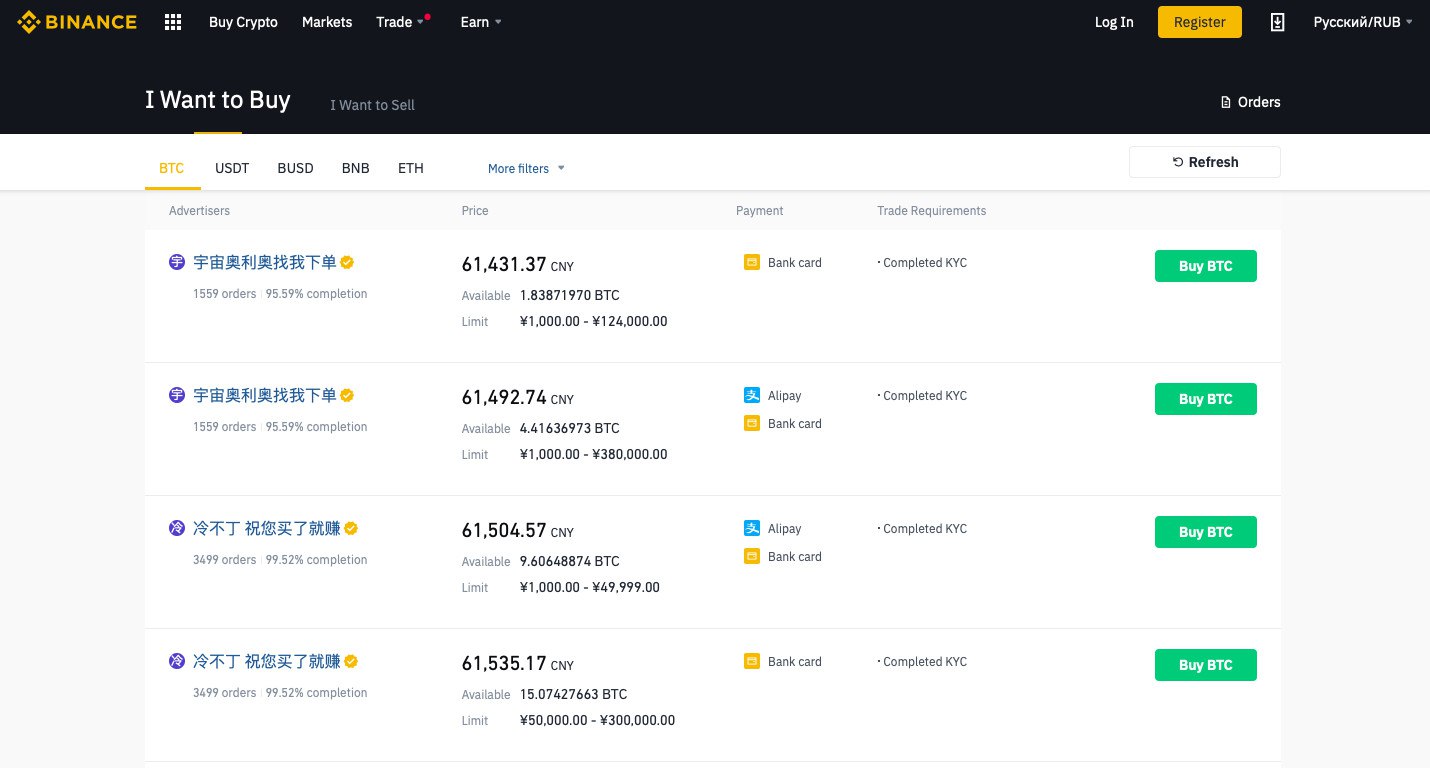Click Completed KYC in the 61,535.17 row
Viewport: 1430px width, 768px height.
(x=925, y=662)
